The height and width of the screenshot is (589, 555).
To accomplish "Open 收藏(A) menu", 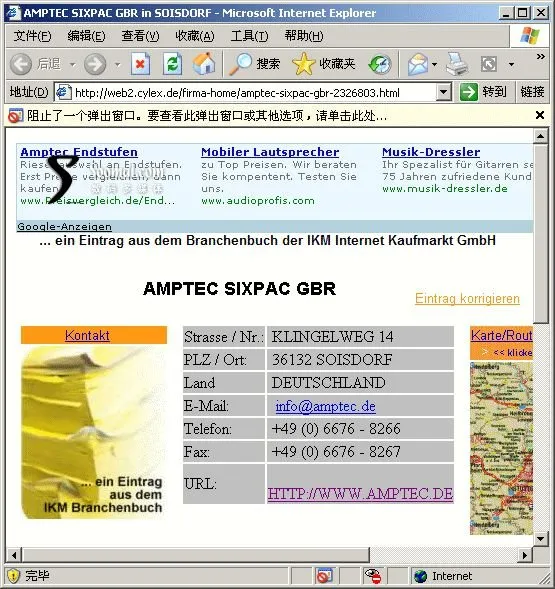I will pyautogui.click(x=195, y=36).
